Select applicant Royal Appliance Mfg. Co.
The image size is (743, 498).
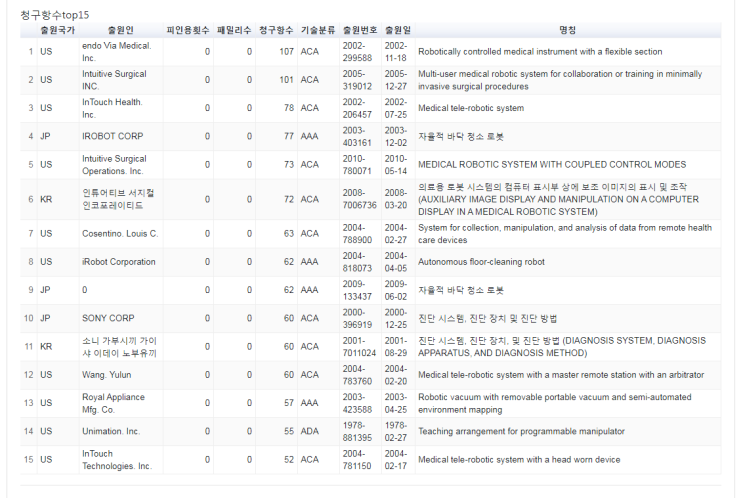coord(113,403)
